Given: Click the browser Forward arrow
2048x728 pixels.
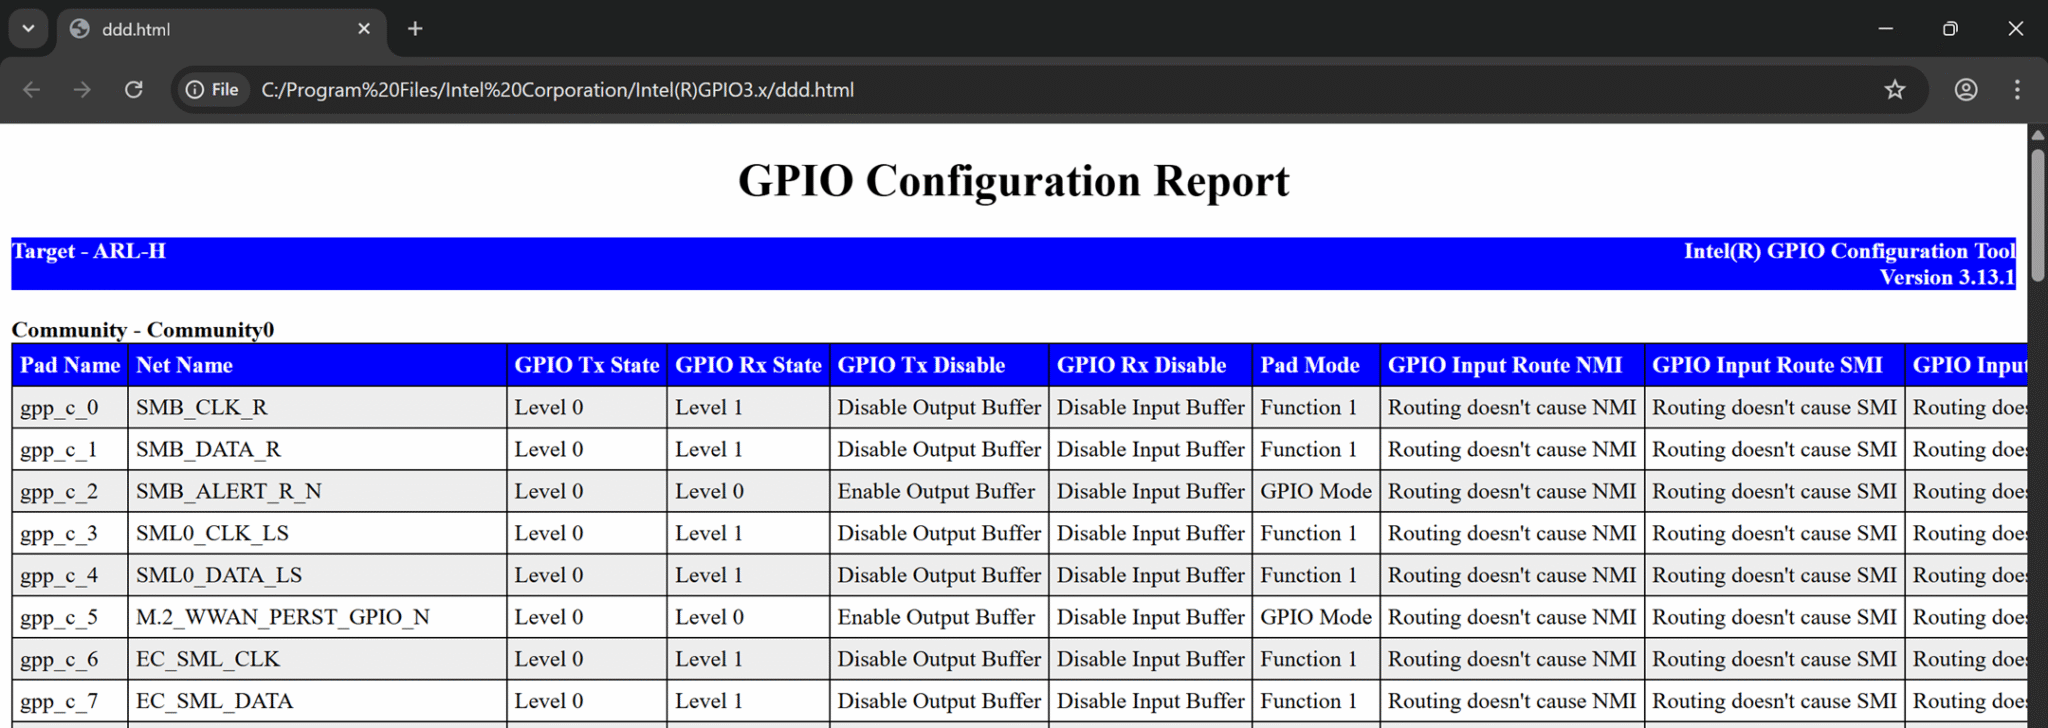Looking at the screenshot, I should pyautogui.click(x=82, y=90).
